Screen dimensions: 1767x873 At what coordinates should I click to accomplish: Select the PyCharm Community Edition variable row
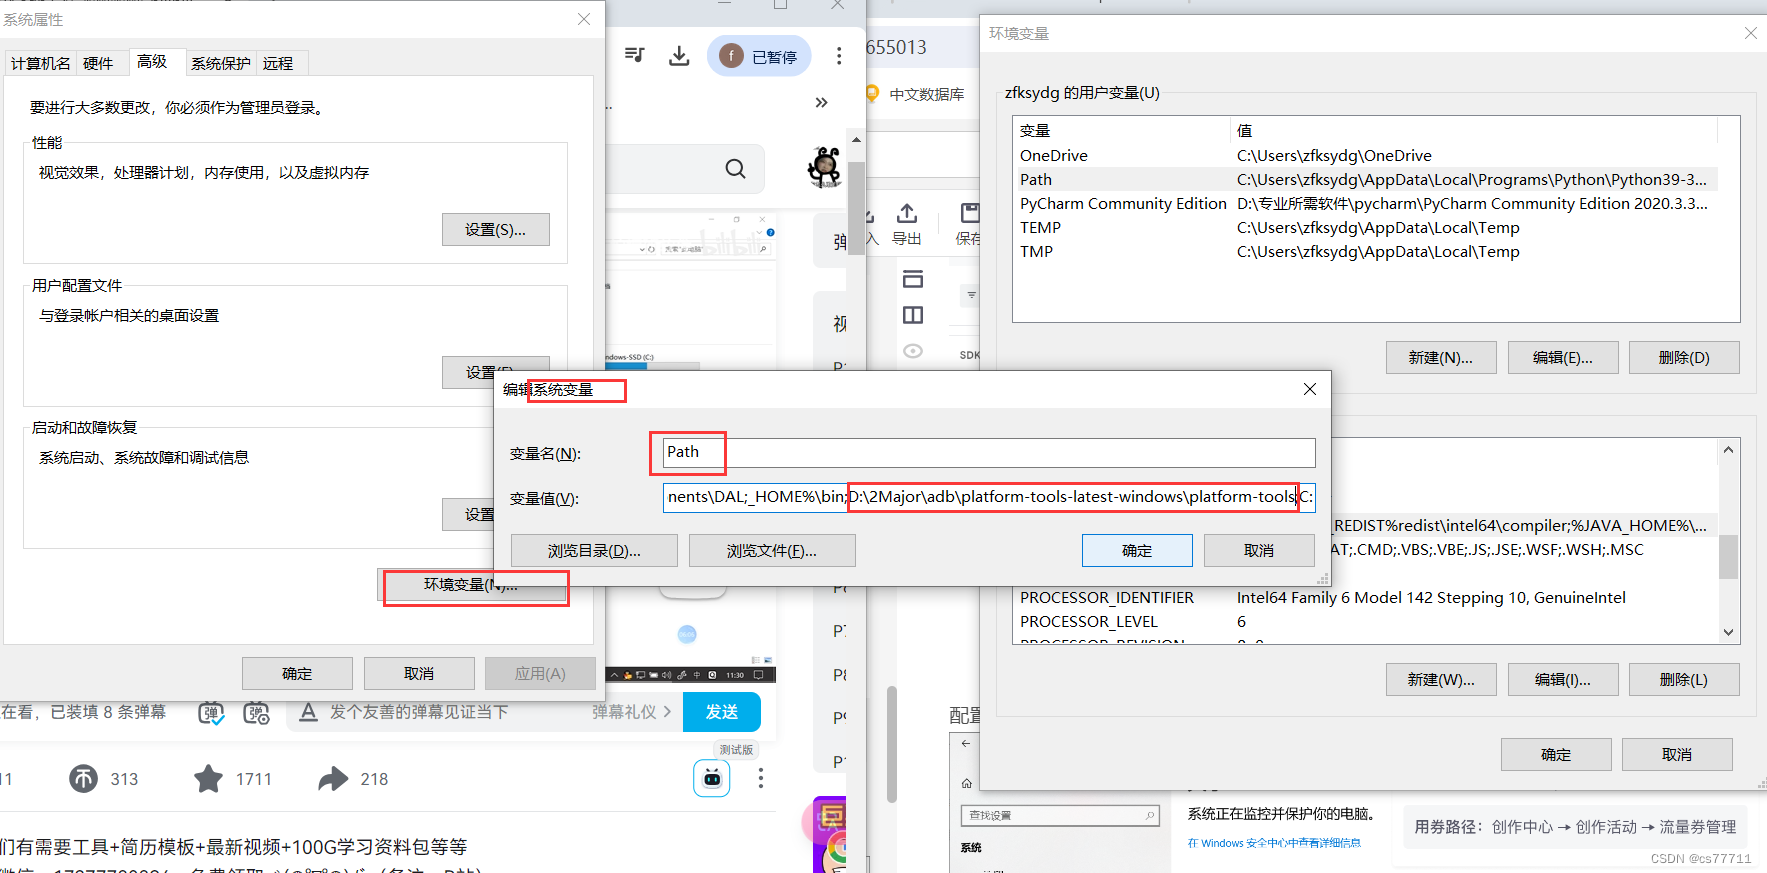tap(1366, 204)
